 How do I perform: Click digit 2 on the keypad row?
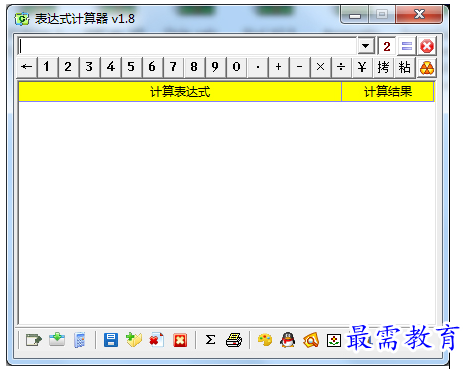click(68, 67)
